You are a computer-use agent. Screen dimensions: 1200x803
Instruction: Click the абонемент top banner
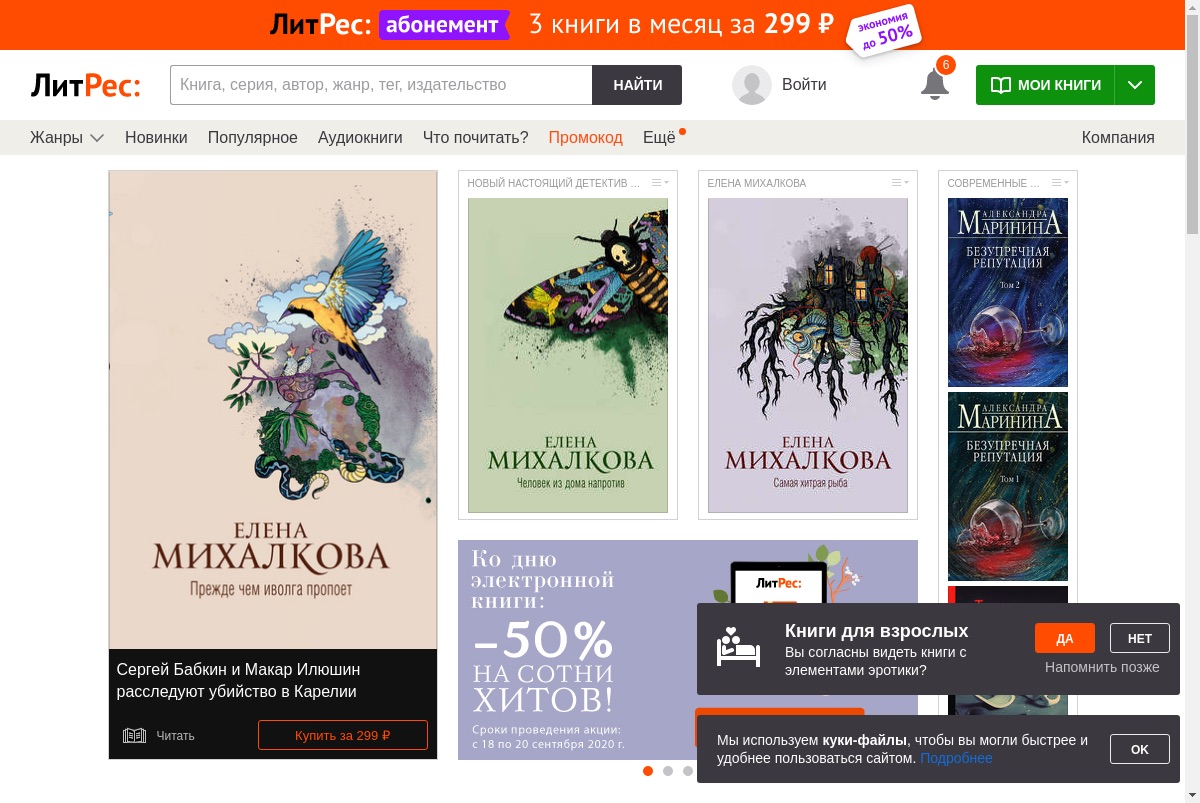(x=593, y=25)
